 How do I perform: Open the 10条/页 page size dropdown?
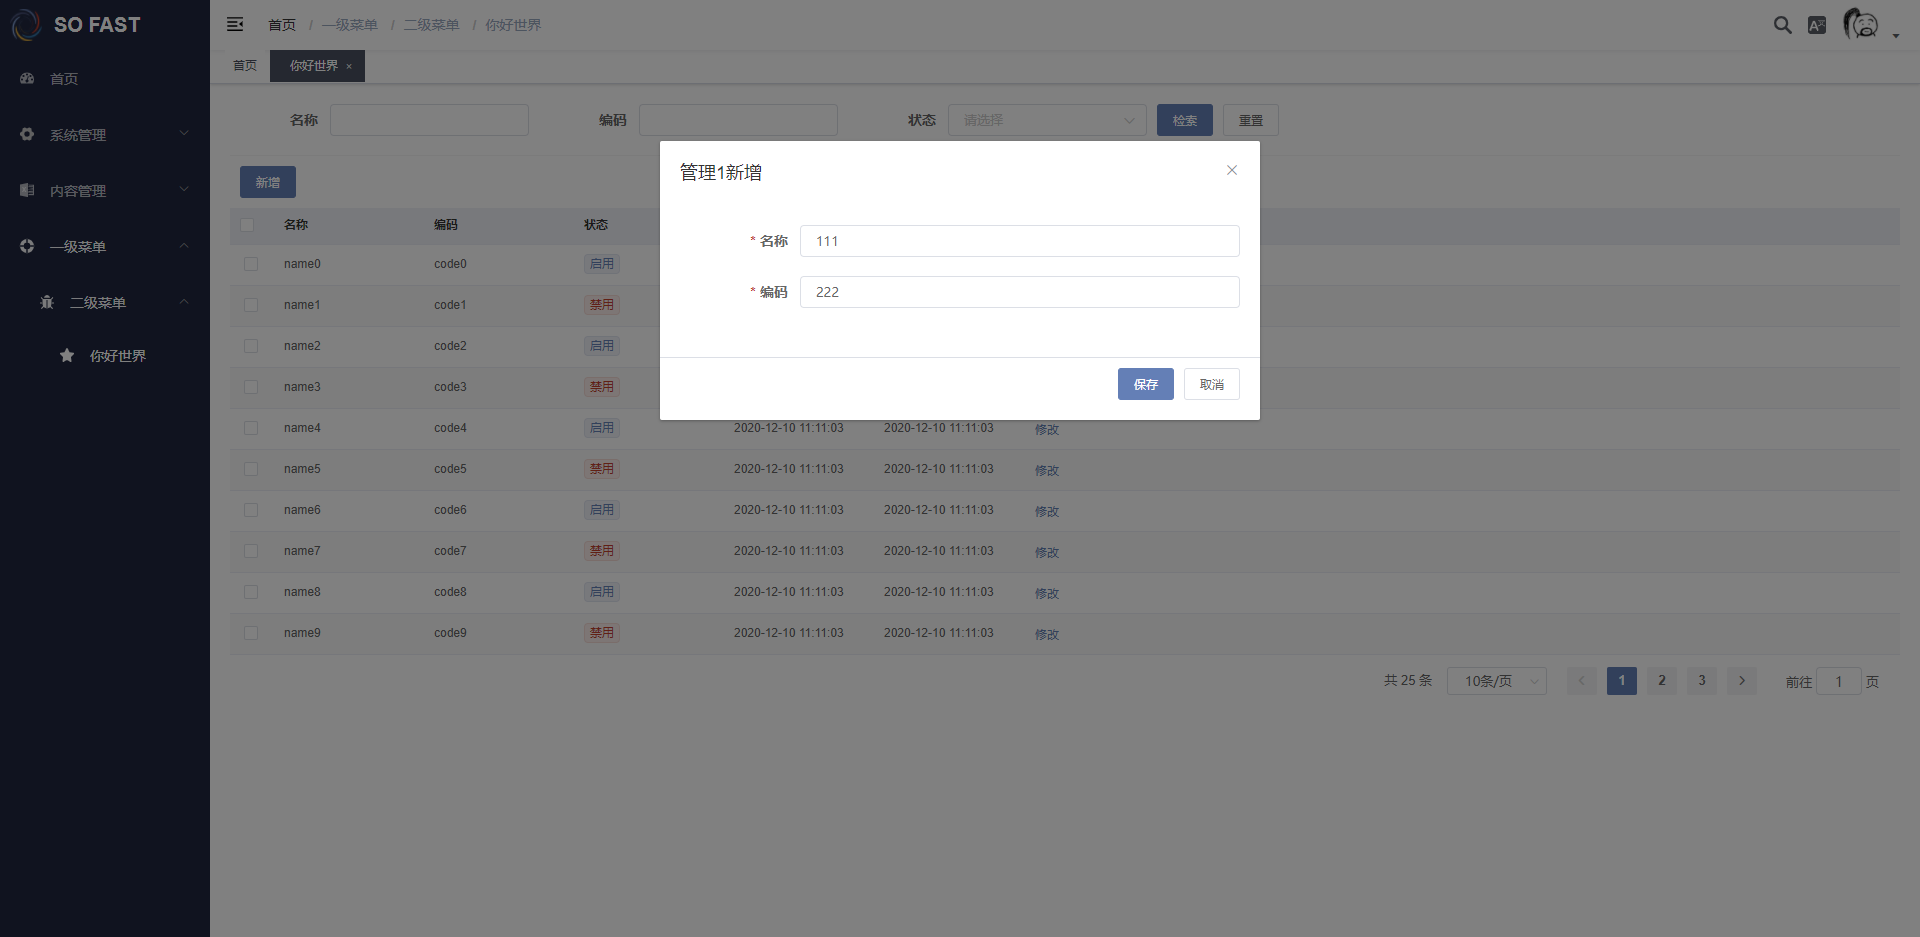click(1496, 681)
